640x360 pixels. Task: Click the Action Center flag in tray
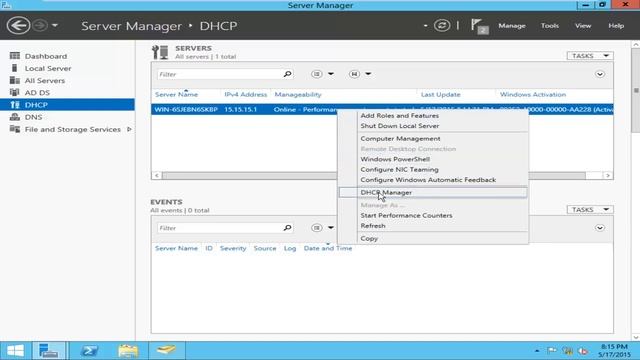click(552, 351)
